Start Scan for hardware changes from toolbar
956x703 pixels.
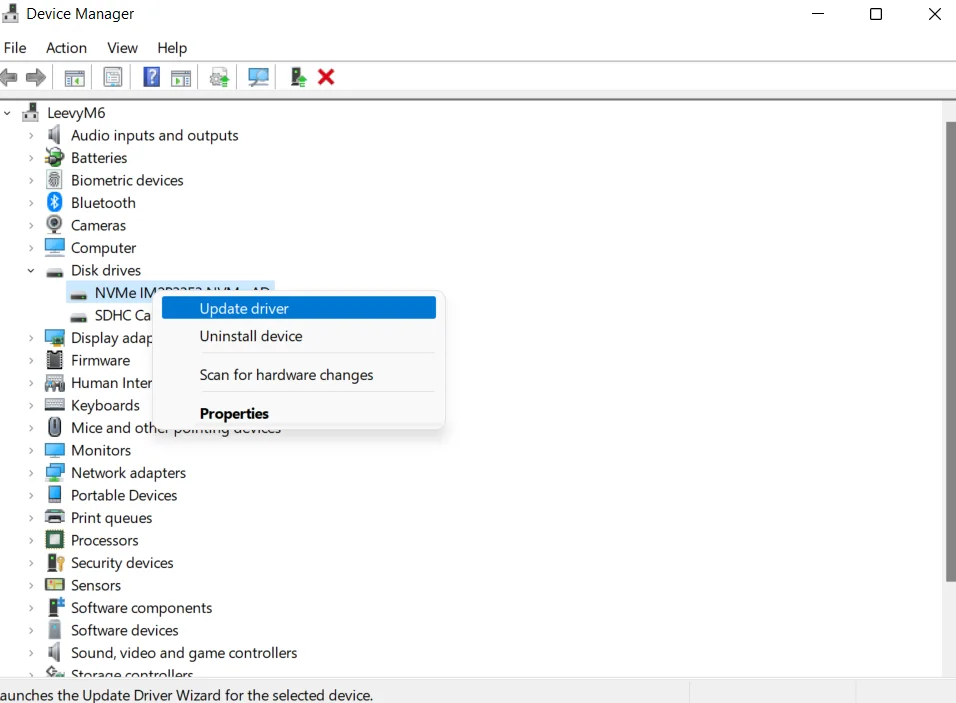coord(258,77)
